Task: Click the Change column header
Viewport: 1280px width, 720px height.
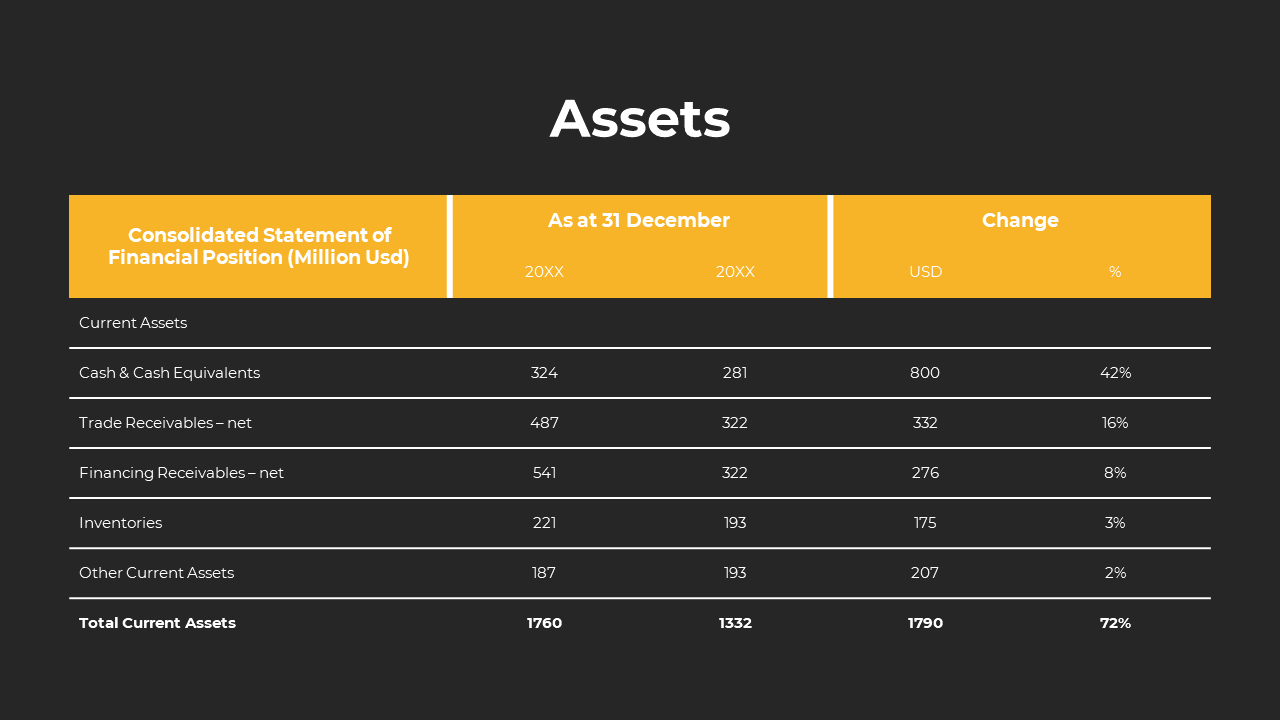Action: [1020, 221]
